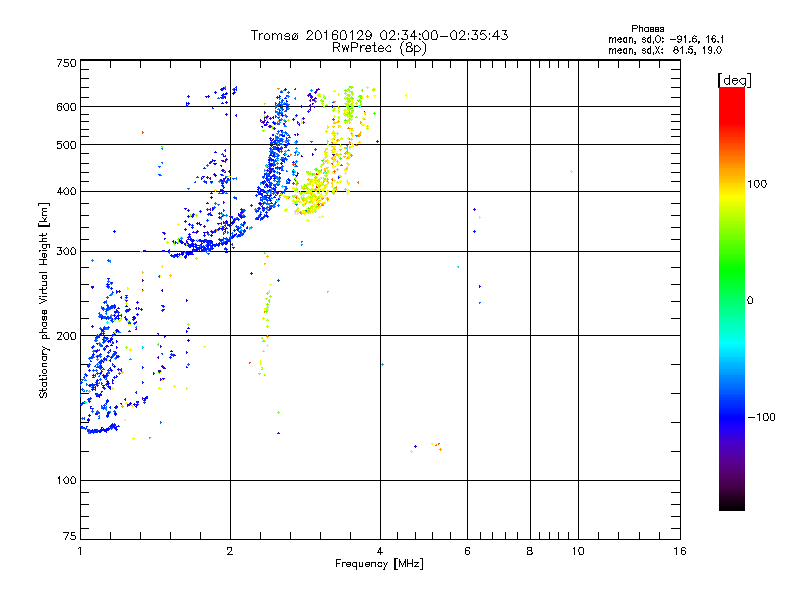800x600 pixels.
Task: Click the x-axis '16' tick label
Action: click(x=680, y=551)
